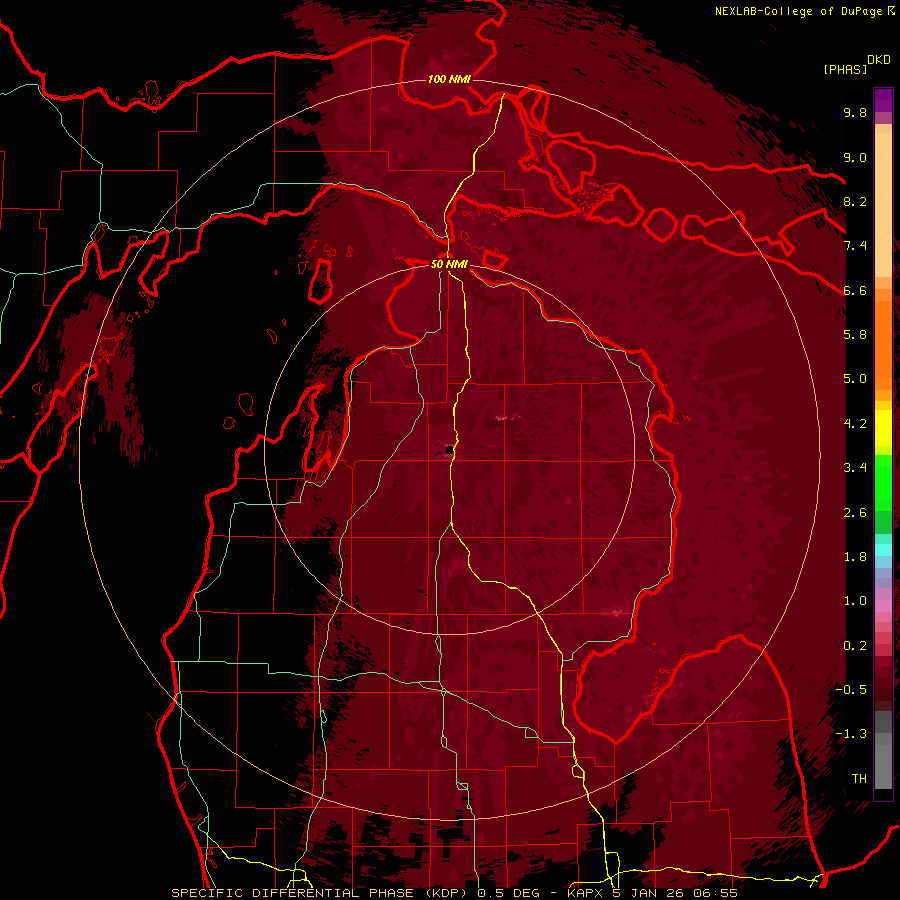This screenshot has height=900, width=900.
Task: Click the purple top swatch of color bar
Action: click(883, 100)
